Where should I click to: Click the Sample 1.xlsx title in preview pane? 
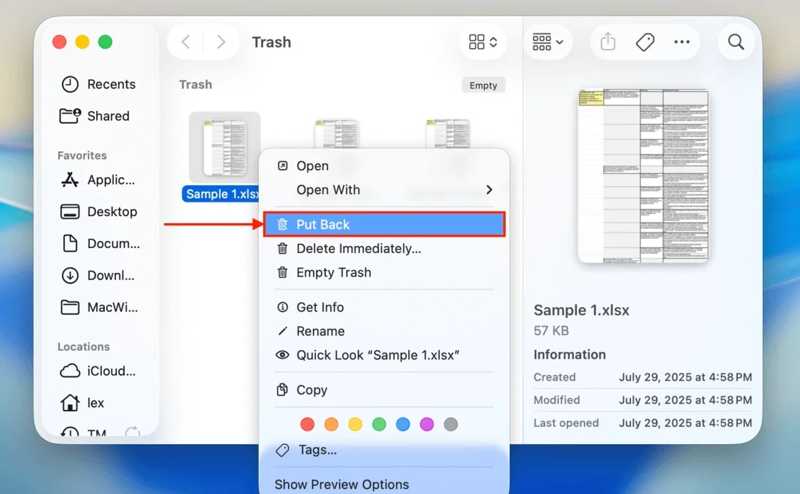pos(581,310)
